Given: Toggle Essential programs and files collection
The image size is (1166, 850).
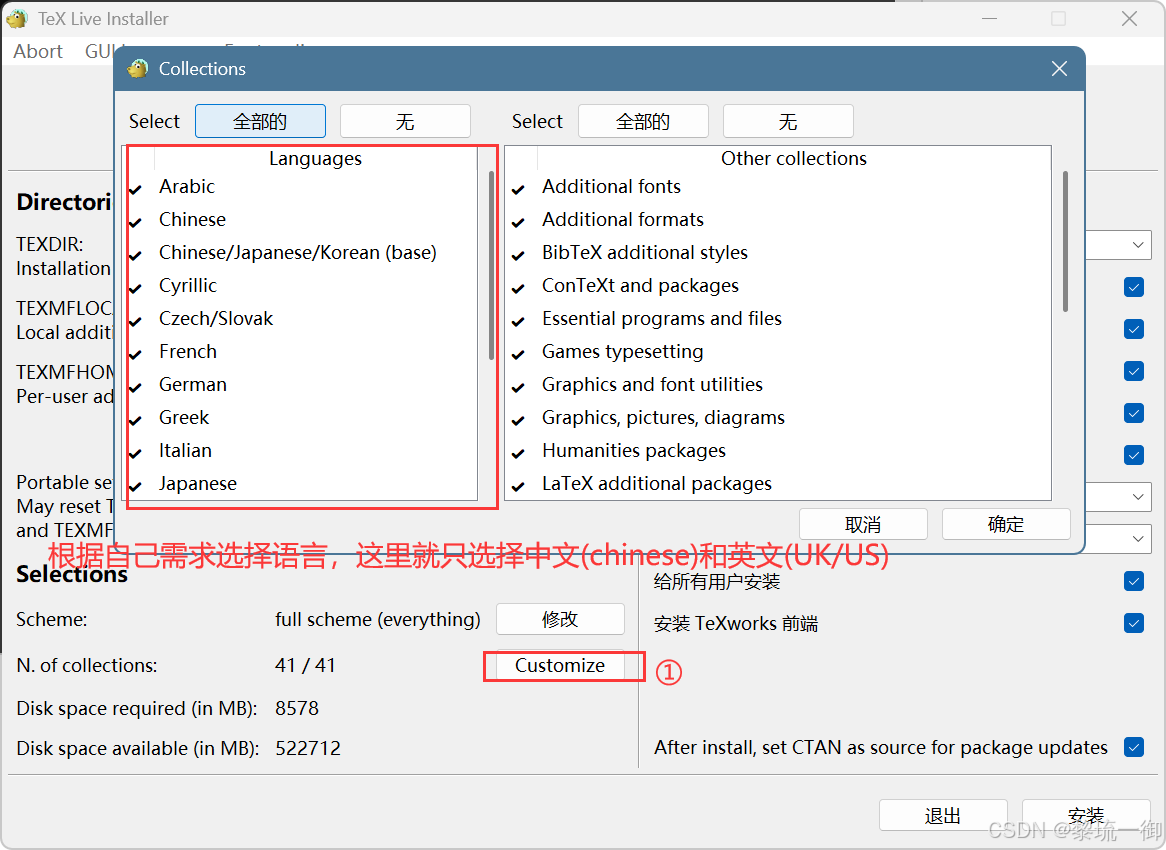Looking at the screenshot, I should (519, 321).
